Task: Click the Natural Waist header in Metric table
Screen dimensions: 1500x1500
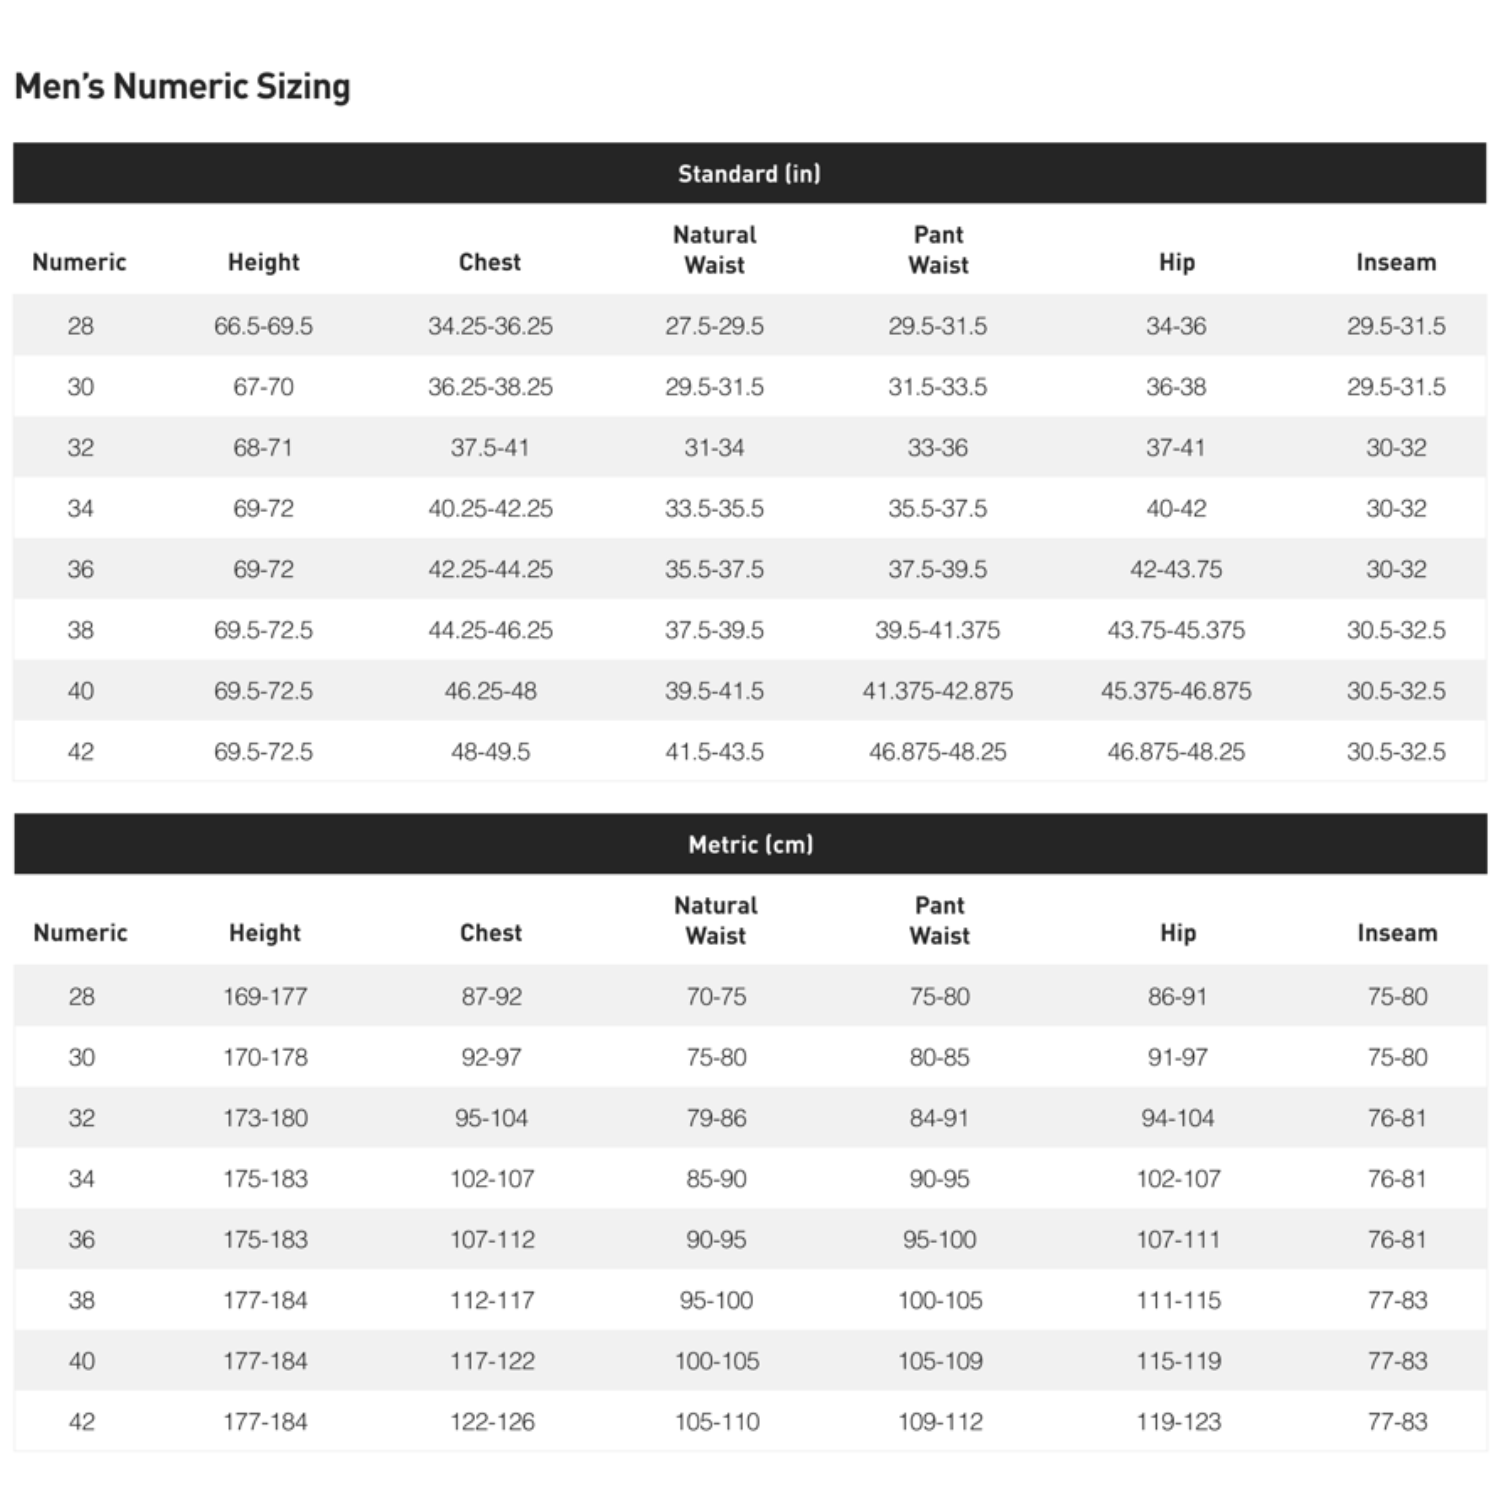Action: click(716, 920)
